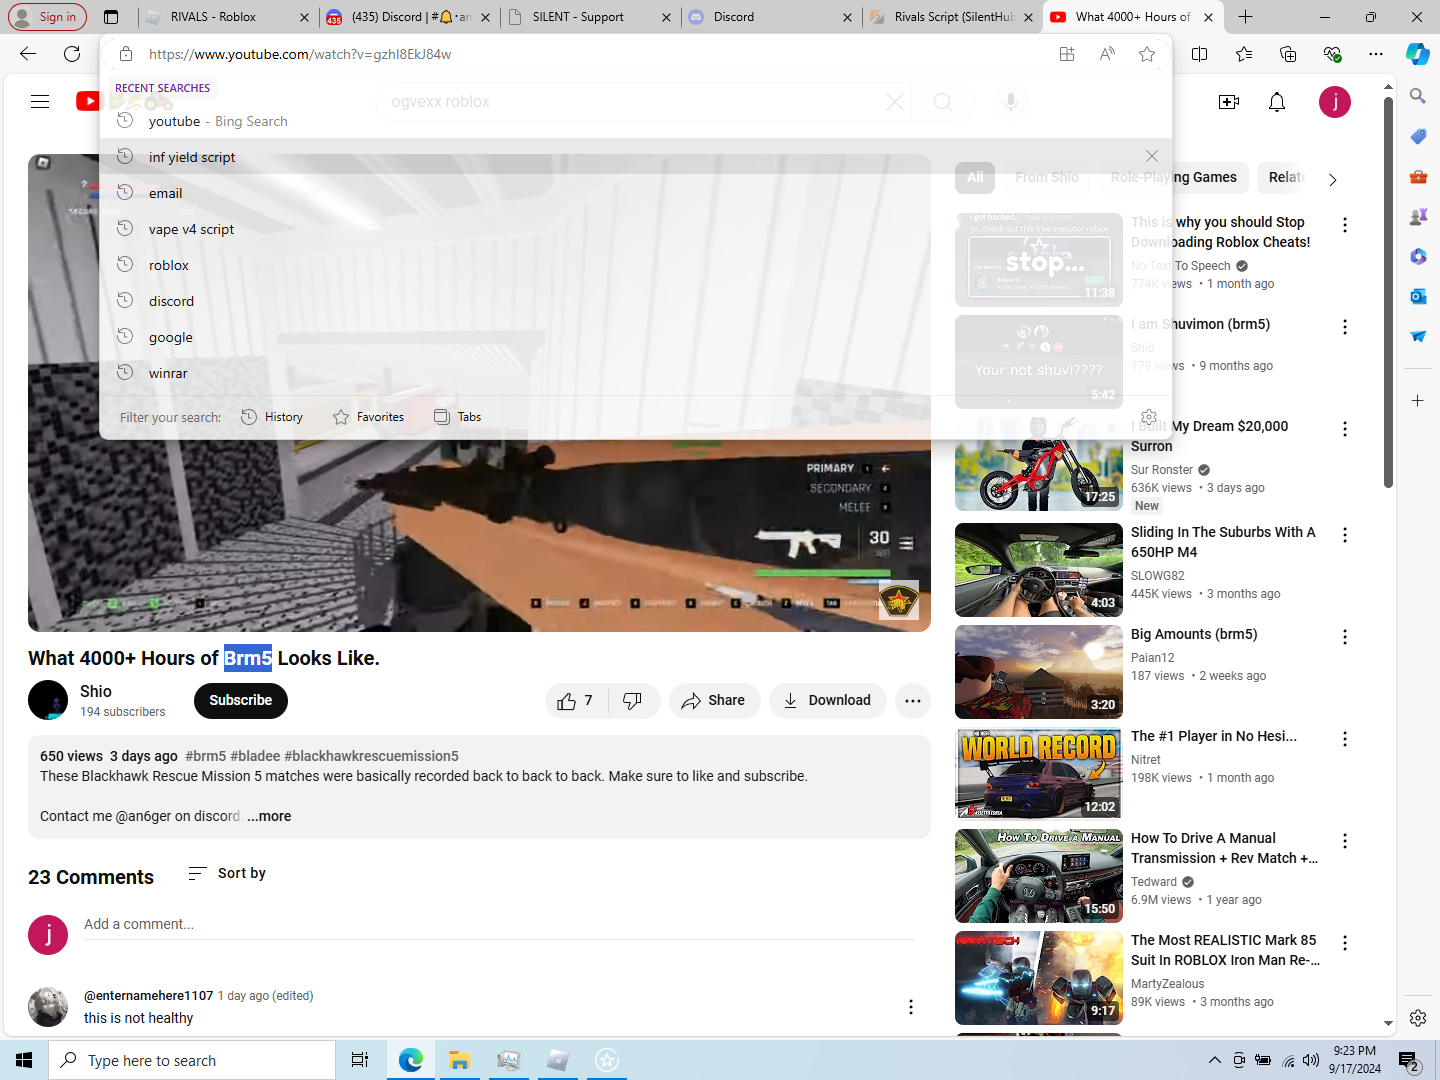Viewport: 1440px width, 1080px height.
Task: Open more options for 'Most REALISTIC Mark 85' video
Action: (x=1345, y=943)
